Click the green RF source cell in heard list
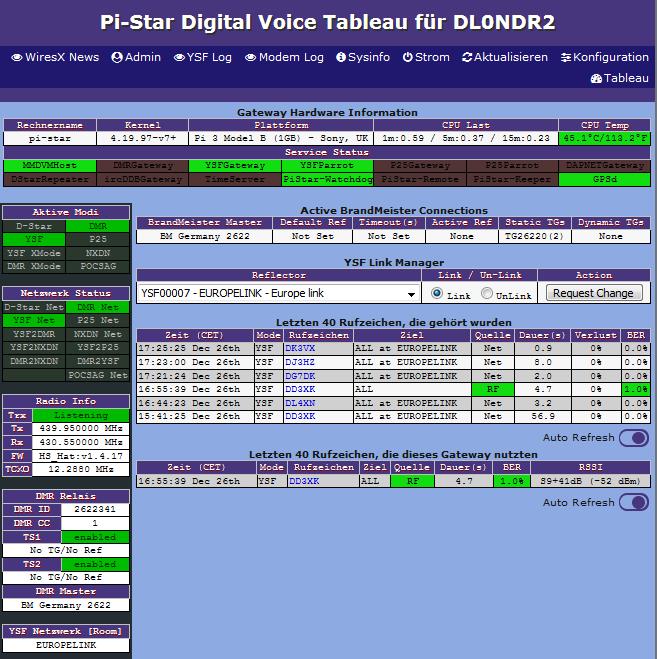Viewport: 657px width, 659px height. 493,389
